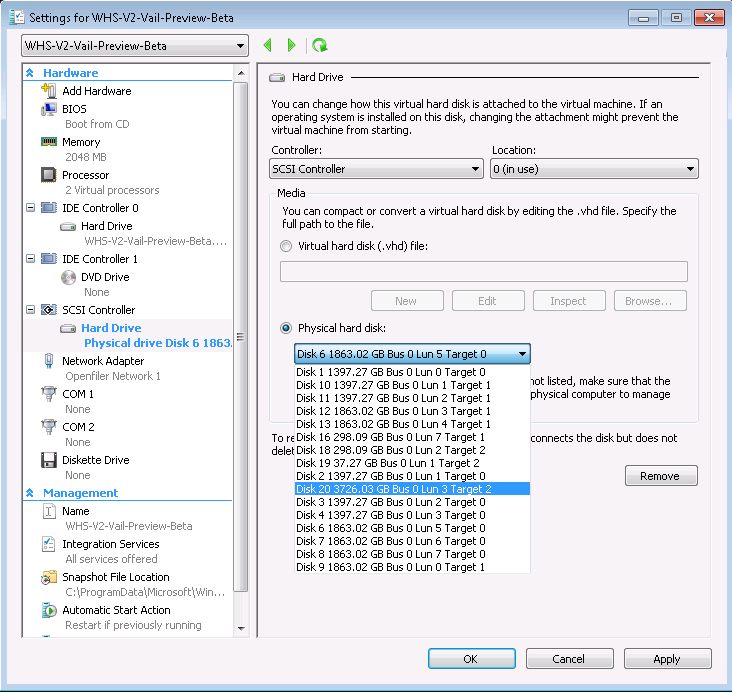This screenshot has height=692, width=732.
Task: Click the green forward navigation arrow
Action: [x=292, y=46]
